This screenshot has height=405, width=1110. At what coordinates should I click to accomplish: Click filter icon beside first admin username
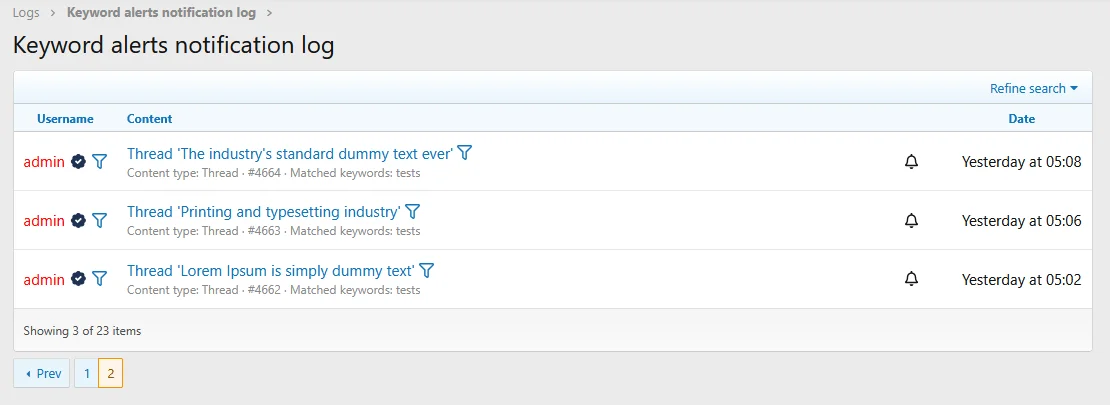99,162
